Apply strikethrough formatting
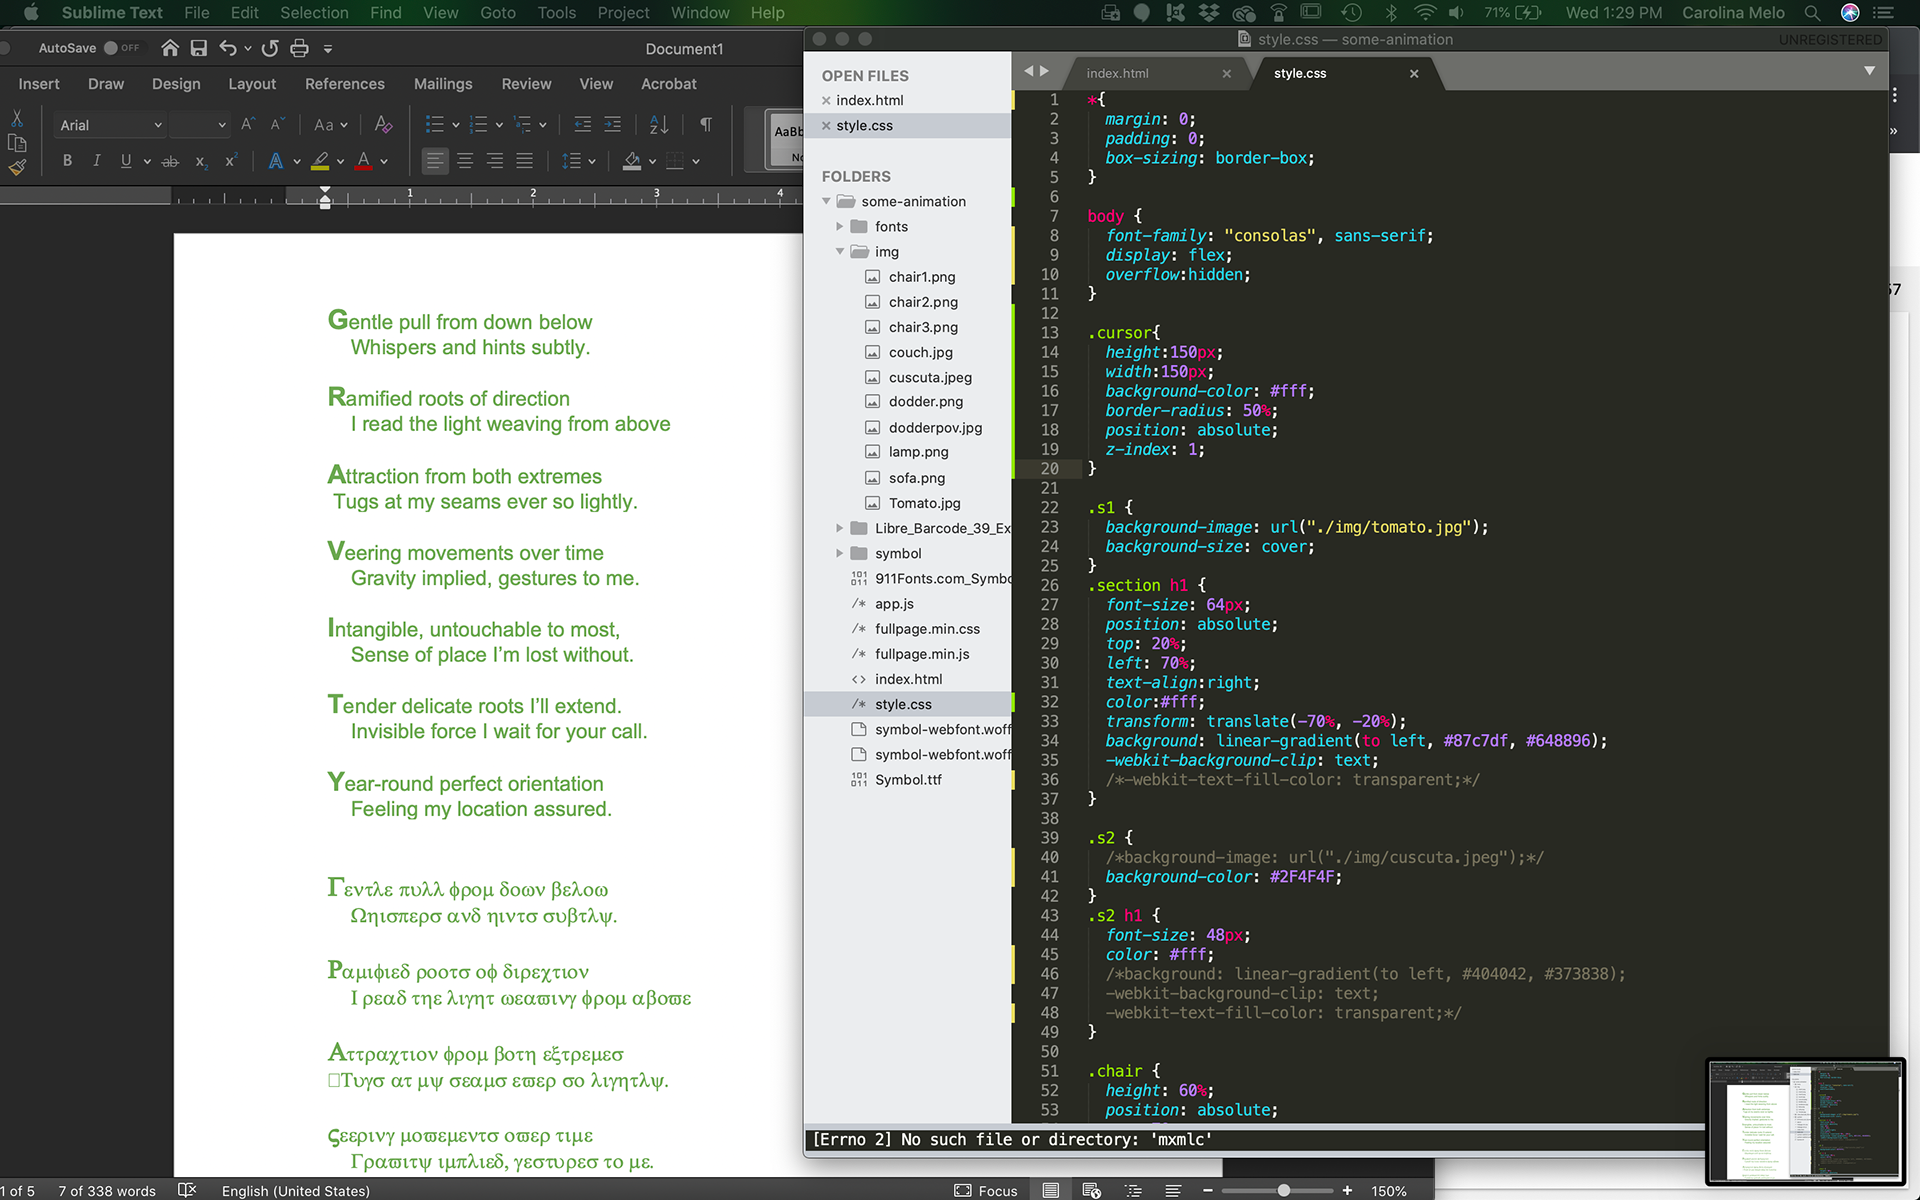This screenshot has height=1200, width=1920. pos(170,161)
